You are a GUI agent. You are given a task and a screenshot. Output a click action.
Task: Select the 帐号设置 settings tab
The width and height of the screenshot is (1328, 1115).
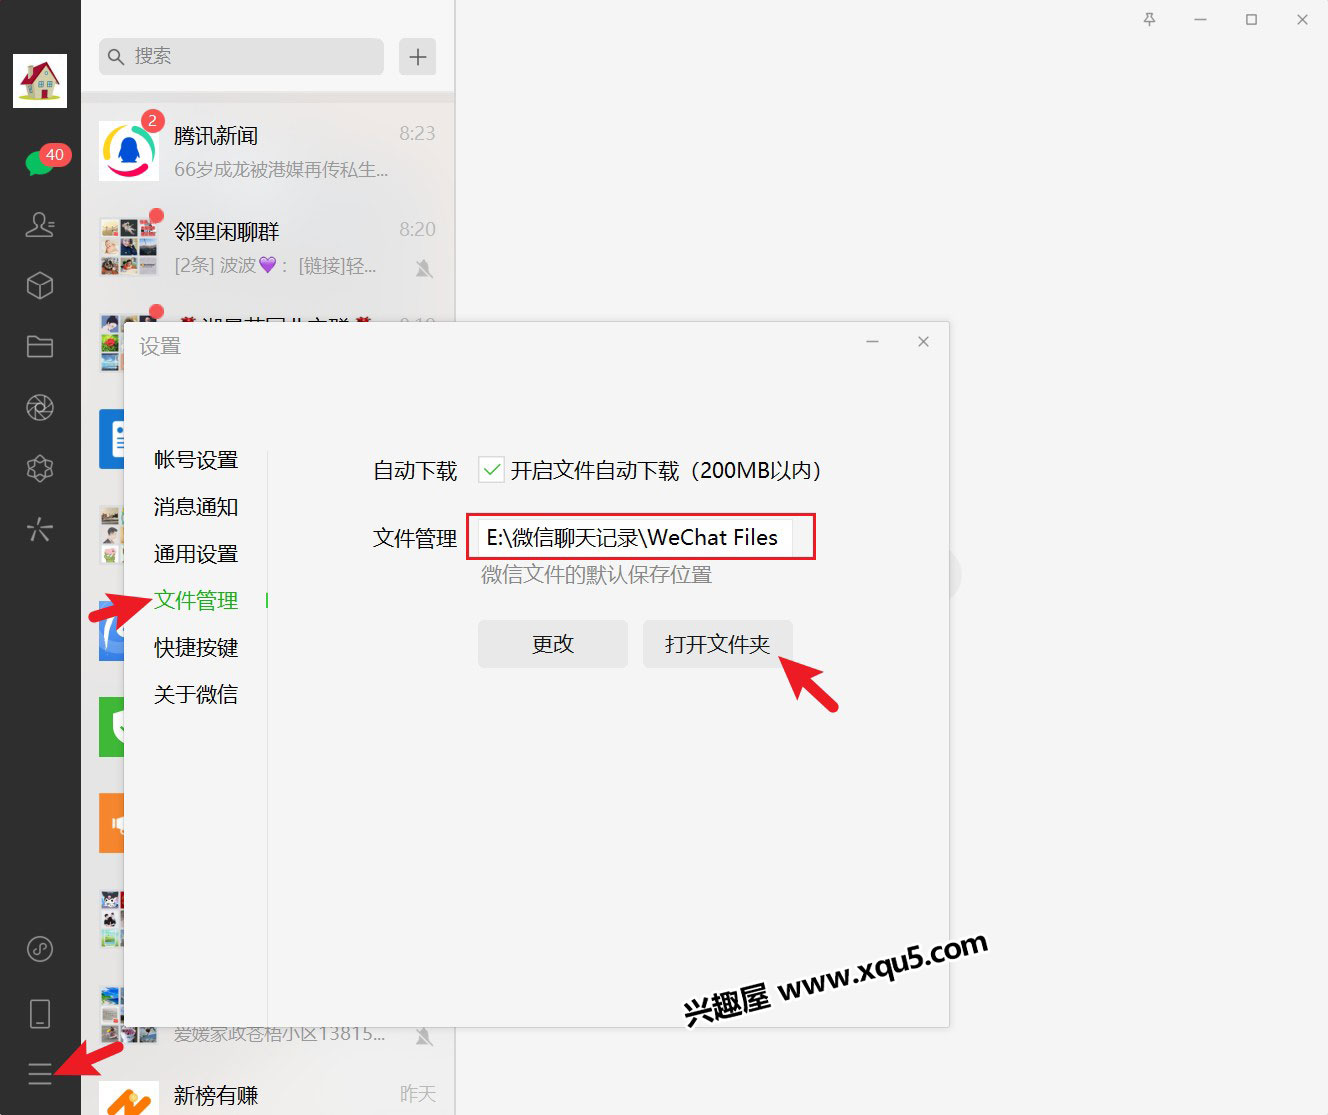point(196,460)
